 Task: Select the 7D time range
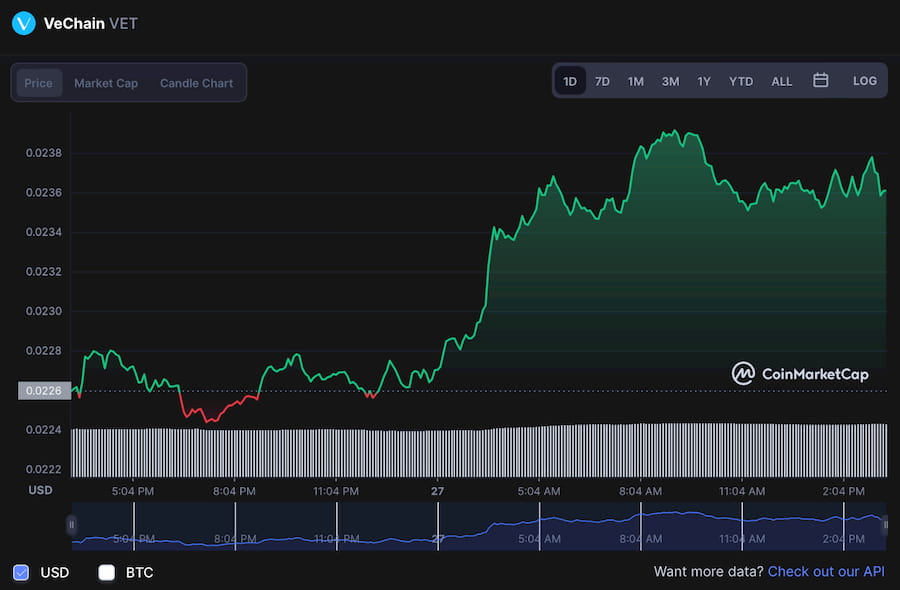coord(602,81)
